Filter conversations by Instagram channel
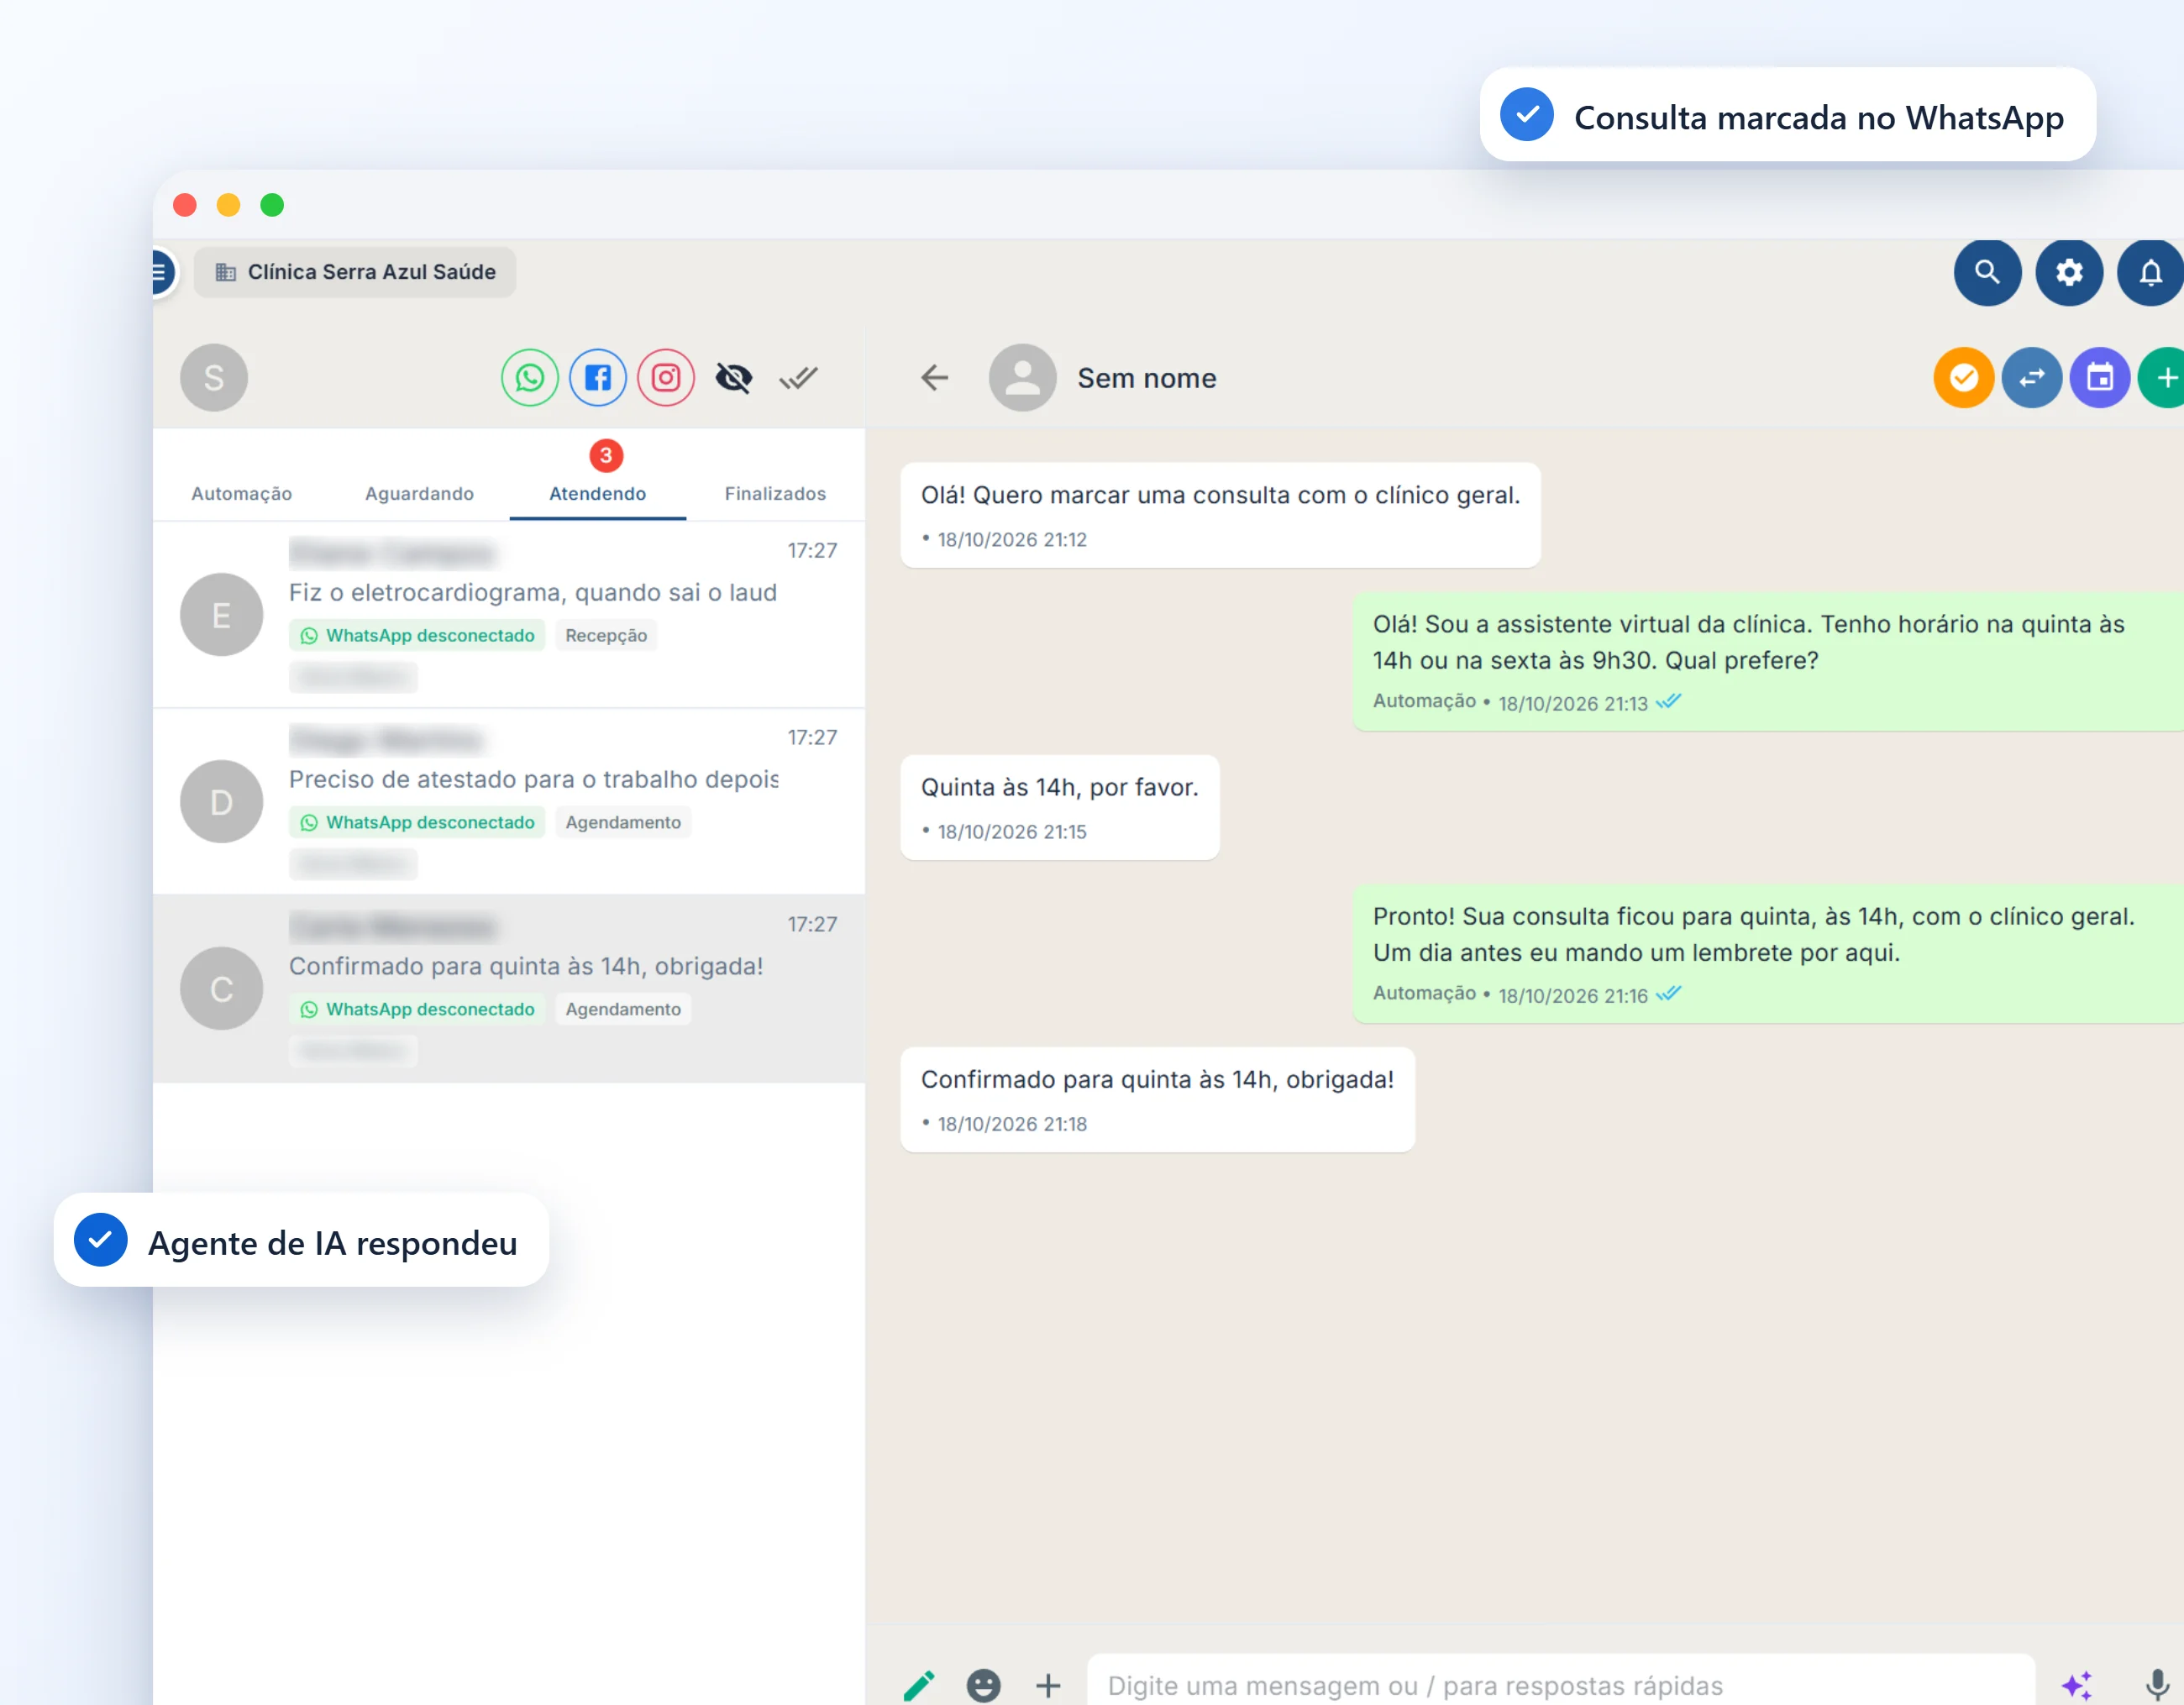 point(666,378)
